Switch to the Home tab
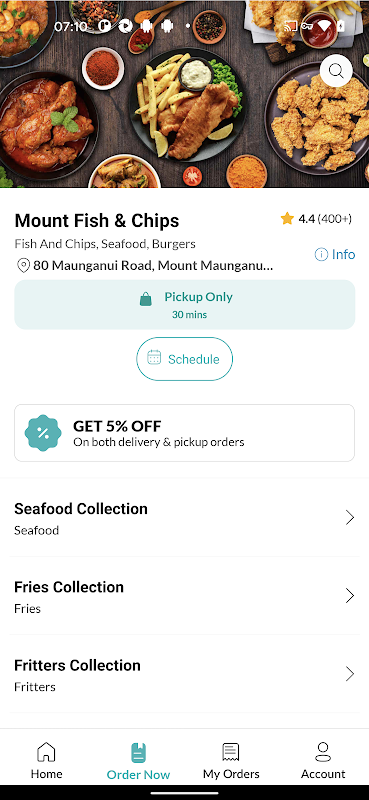The height and width of the screenshot is (800, 369). pos(46,761)
